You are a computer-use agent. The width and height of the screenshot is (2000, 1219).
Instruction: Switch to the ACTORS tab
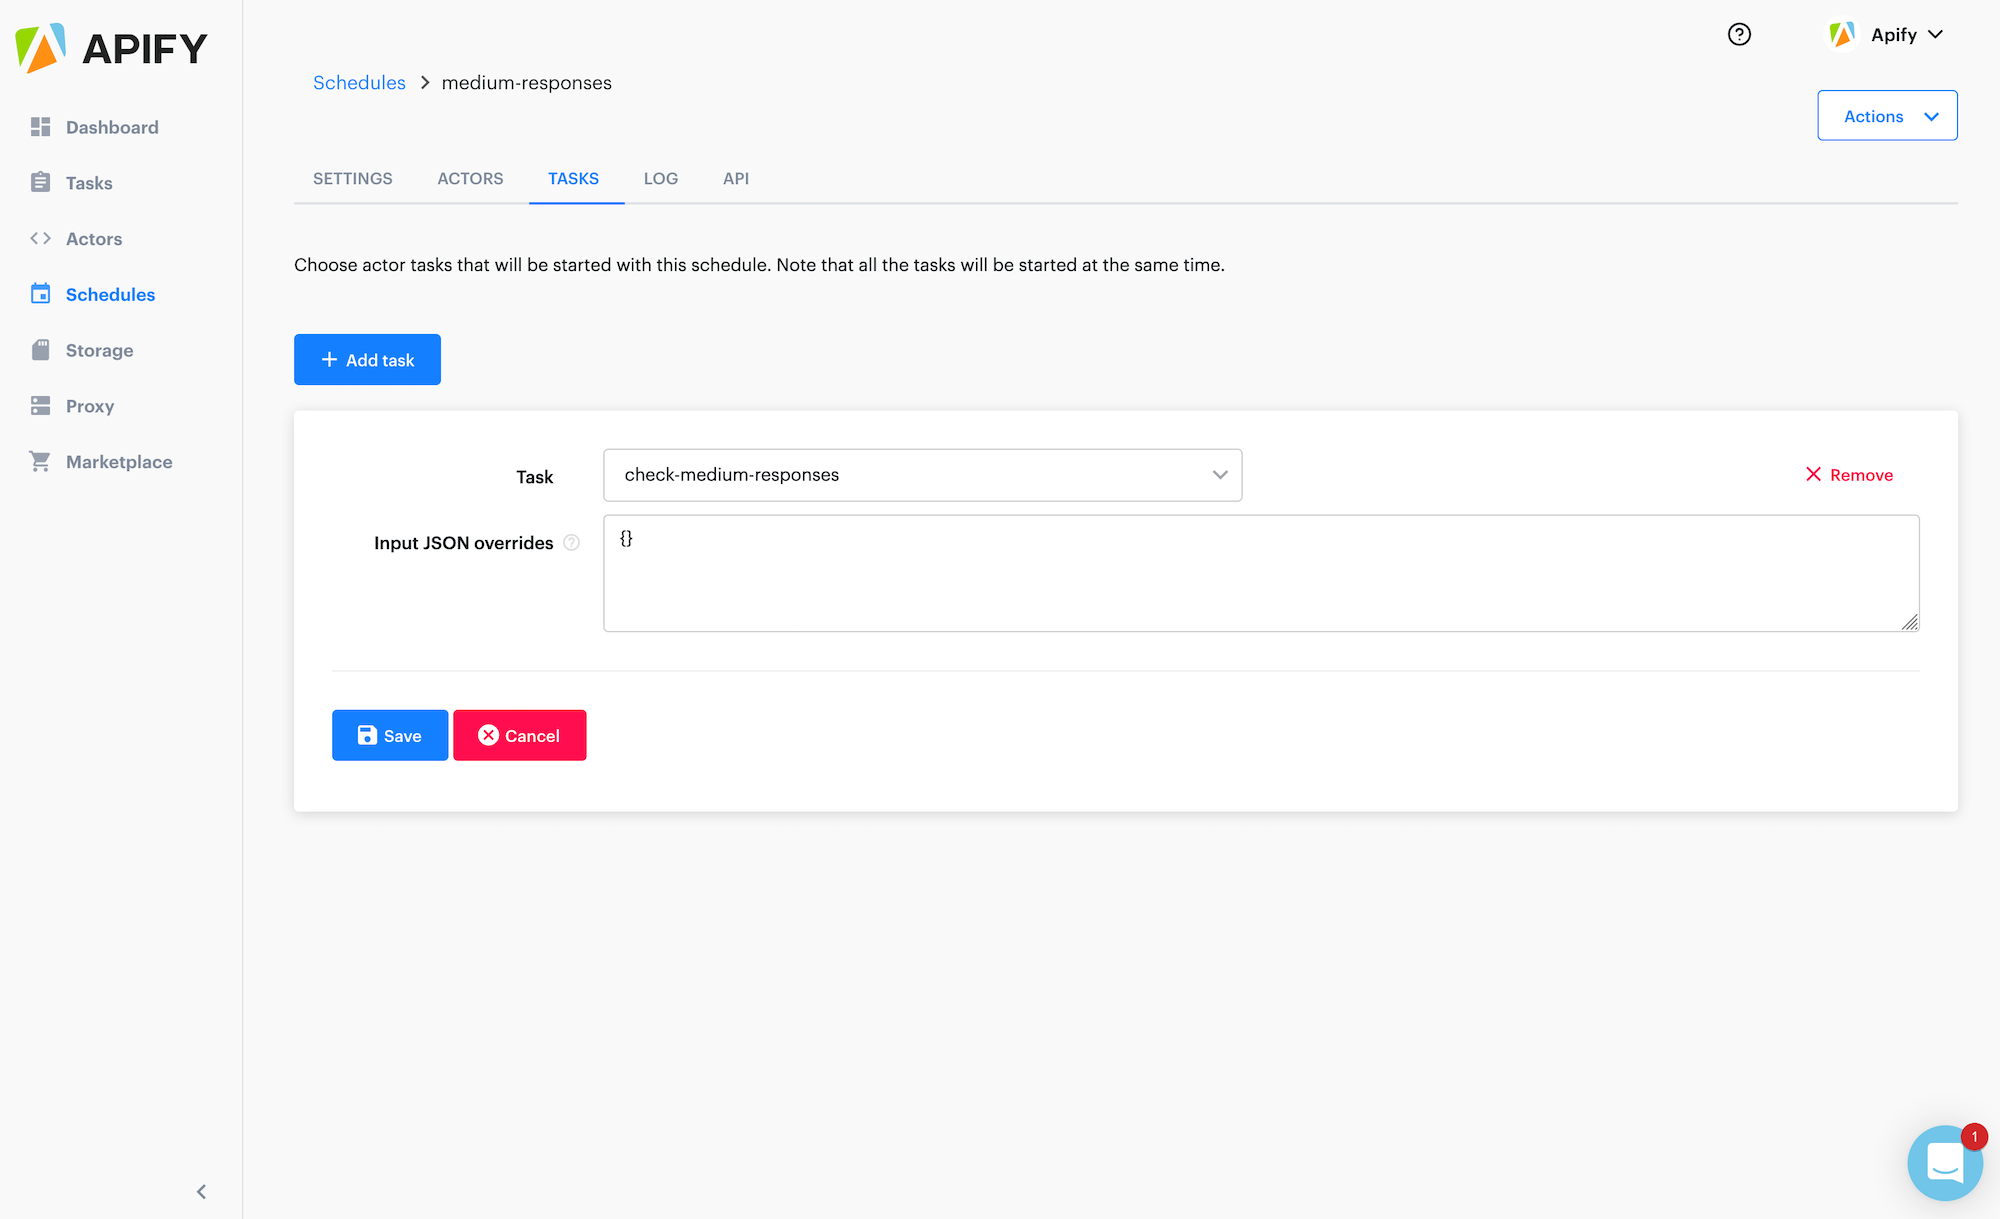pyautogui.click(x=470, y=178)
